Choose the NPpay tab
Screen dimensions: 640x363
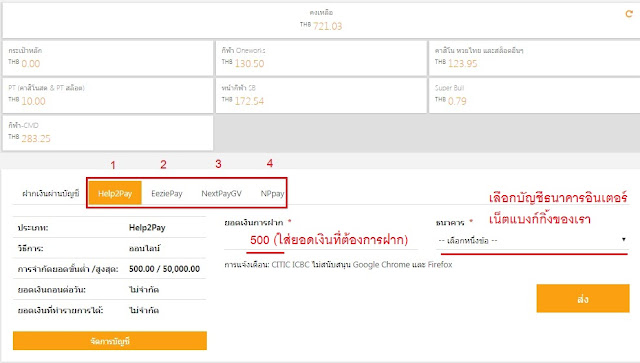pos(272,193)
